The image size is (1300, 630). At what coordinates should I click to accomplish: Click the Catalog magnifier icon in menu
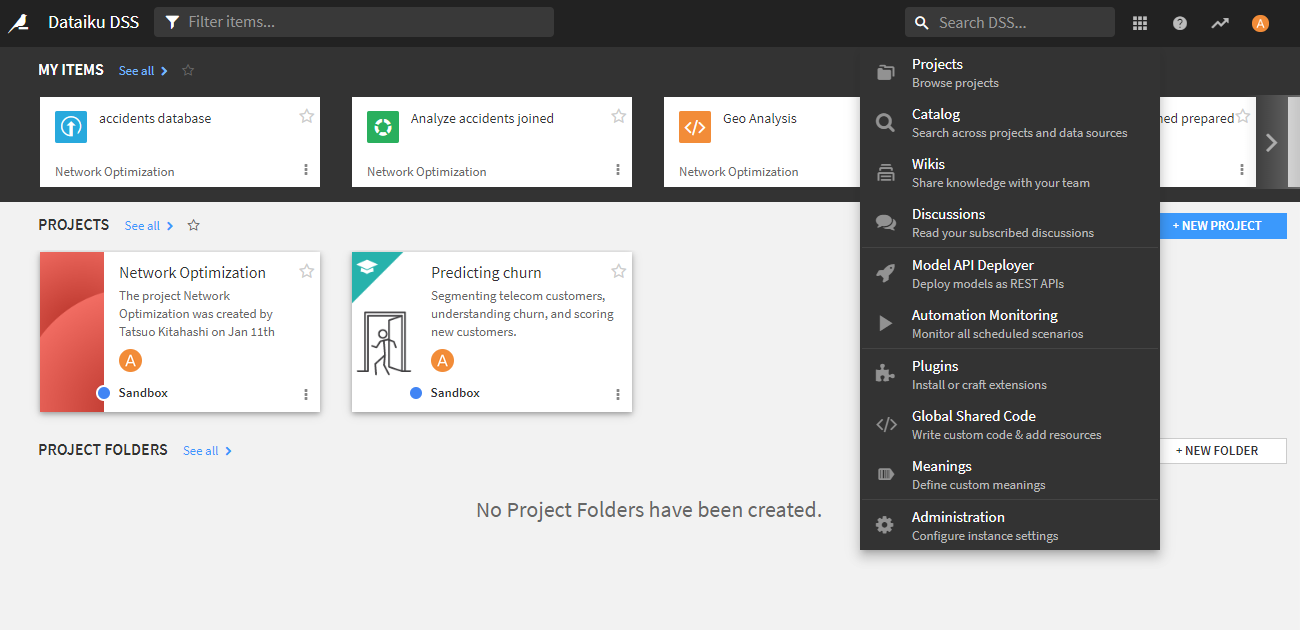(886, 123)
